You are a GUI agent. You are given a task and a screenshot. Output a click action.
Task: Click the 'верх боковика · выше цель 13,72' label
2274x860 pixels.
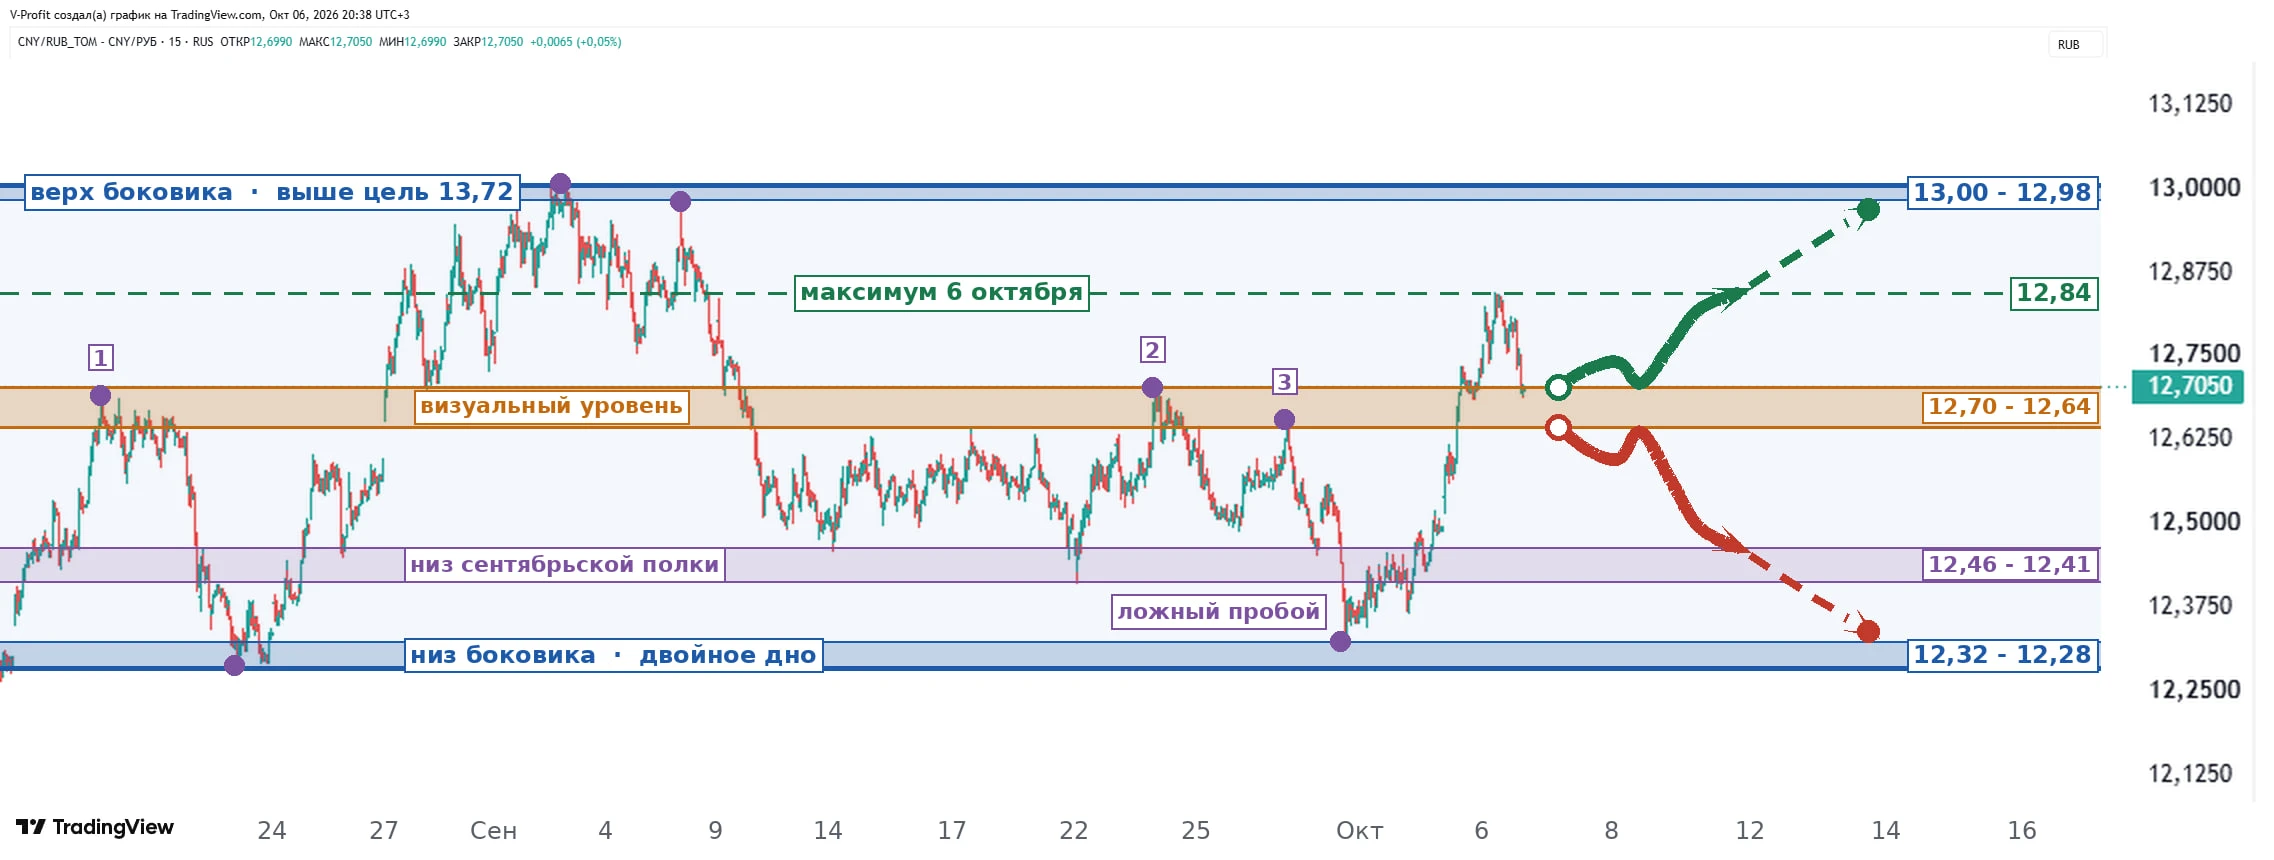272,192
